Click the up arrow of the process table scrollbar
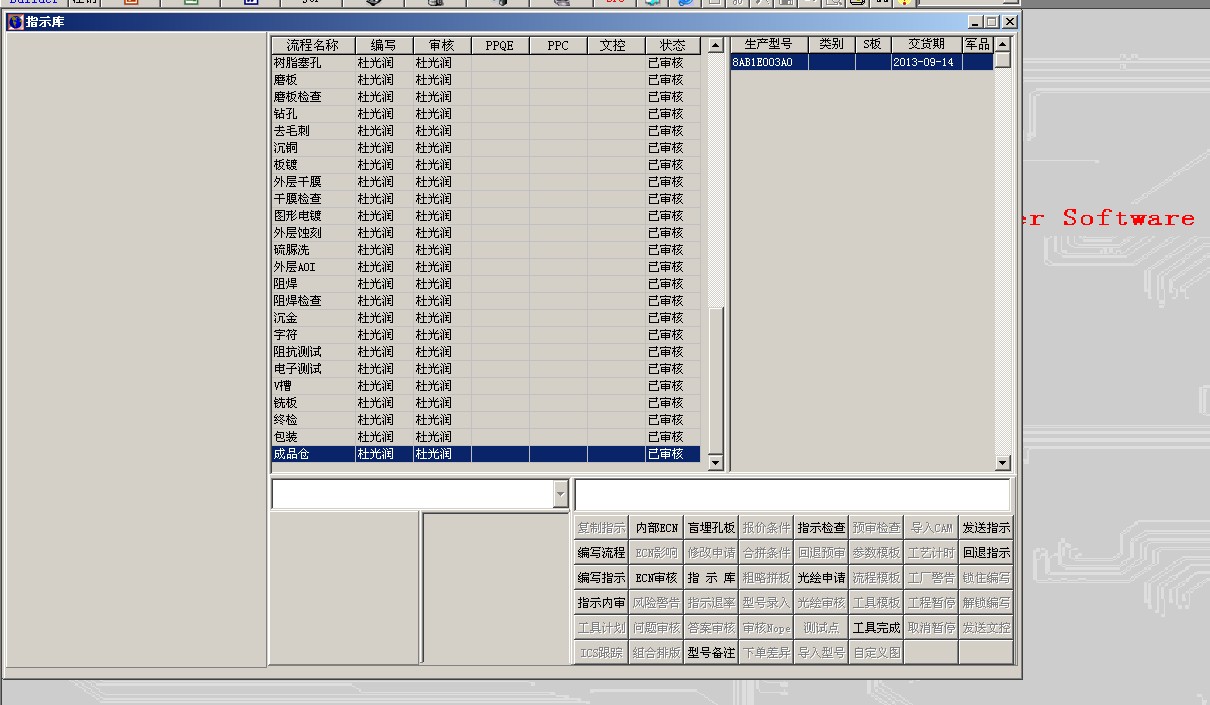 click(715, 45)
